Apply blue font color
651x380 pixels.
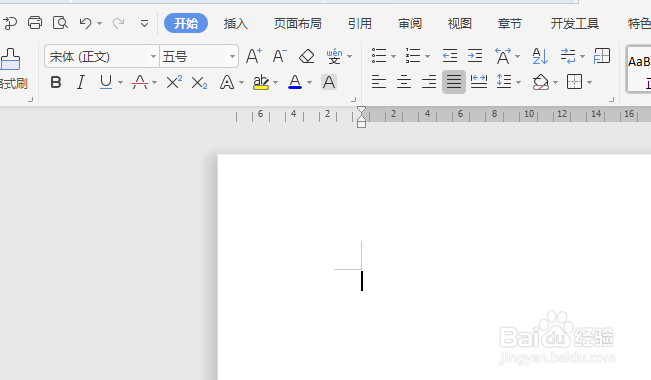[295, 82]
